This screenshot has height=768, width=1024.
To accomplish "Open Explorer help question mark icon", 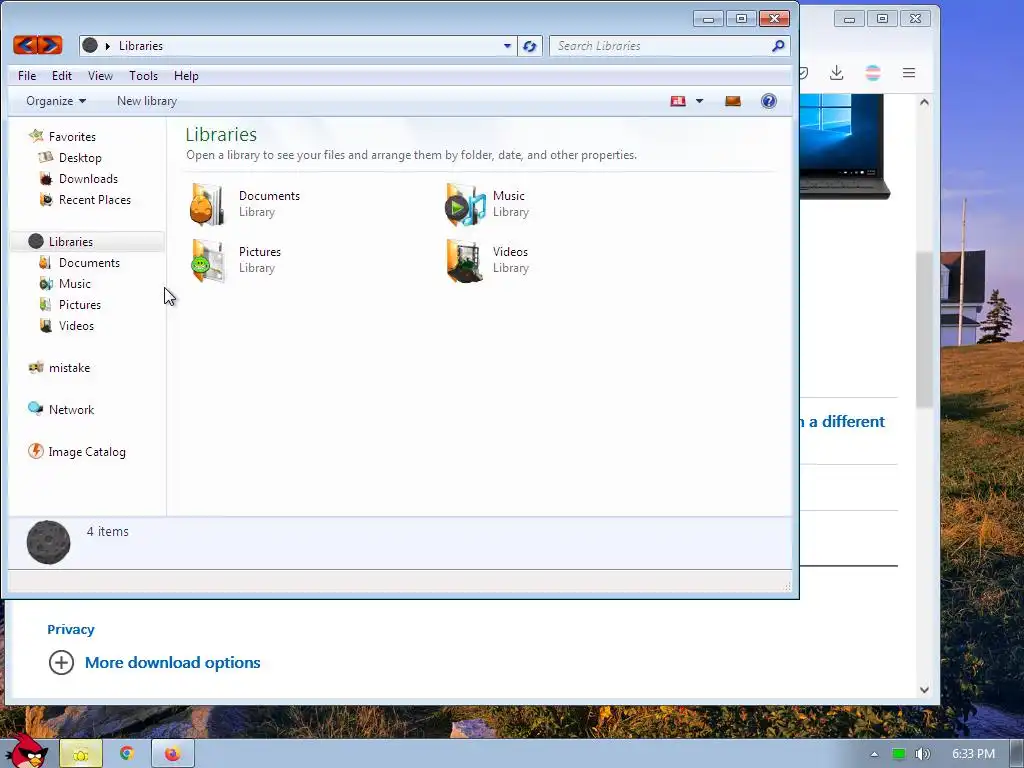I will [x=769, y=101].
